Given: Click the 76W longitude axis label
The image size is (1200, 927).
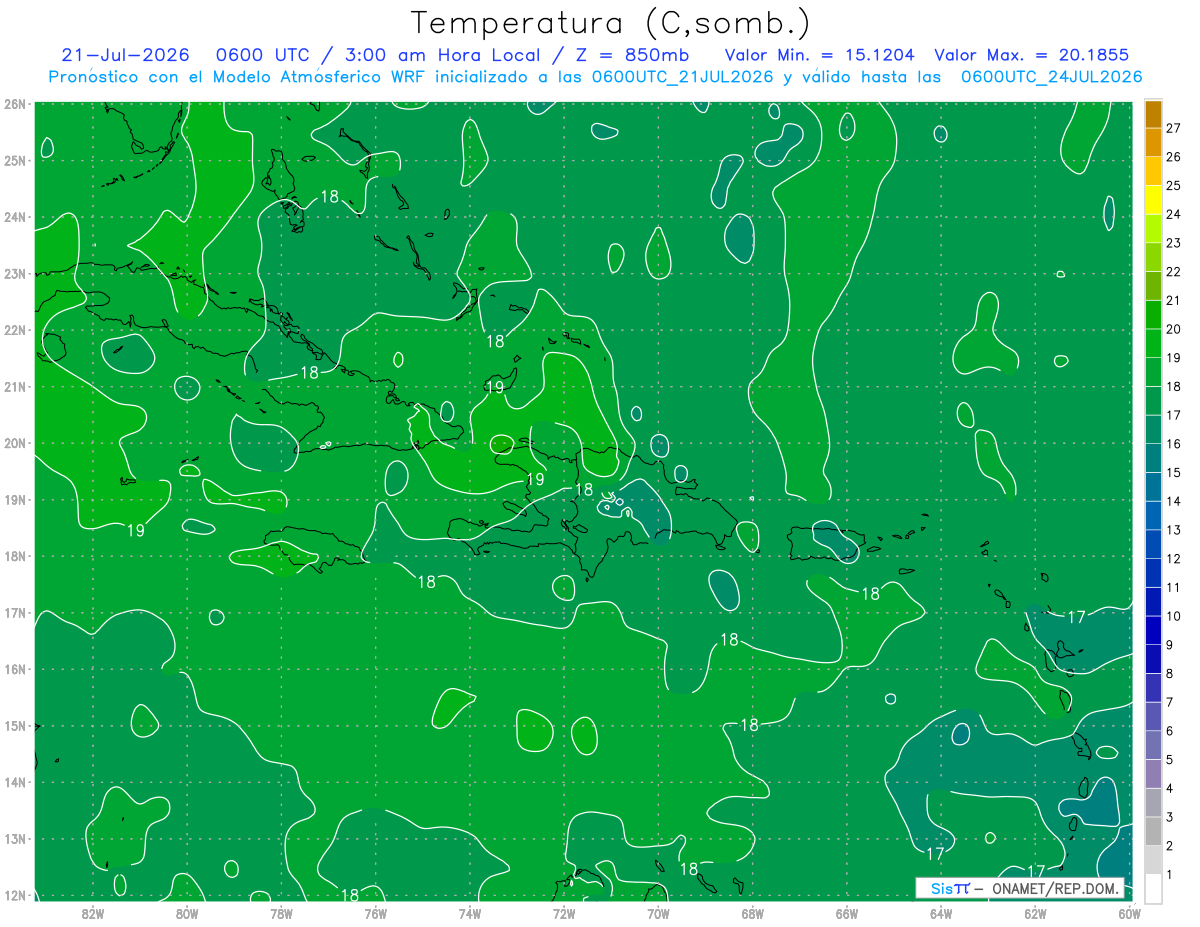Looking at the screenshot, I should point(375,913).
